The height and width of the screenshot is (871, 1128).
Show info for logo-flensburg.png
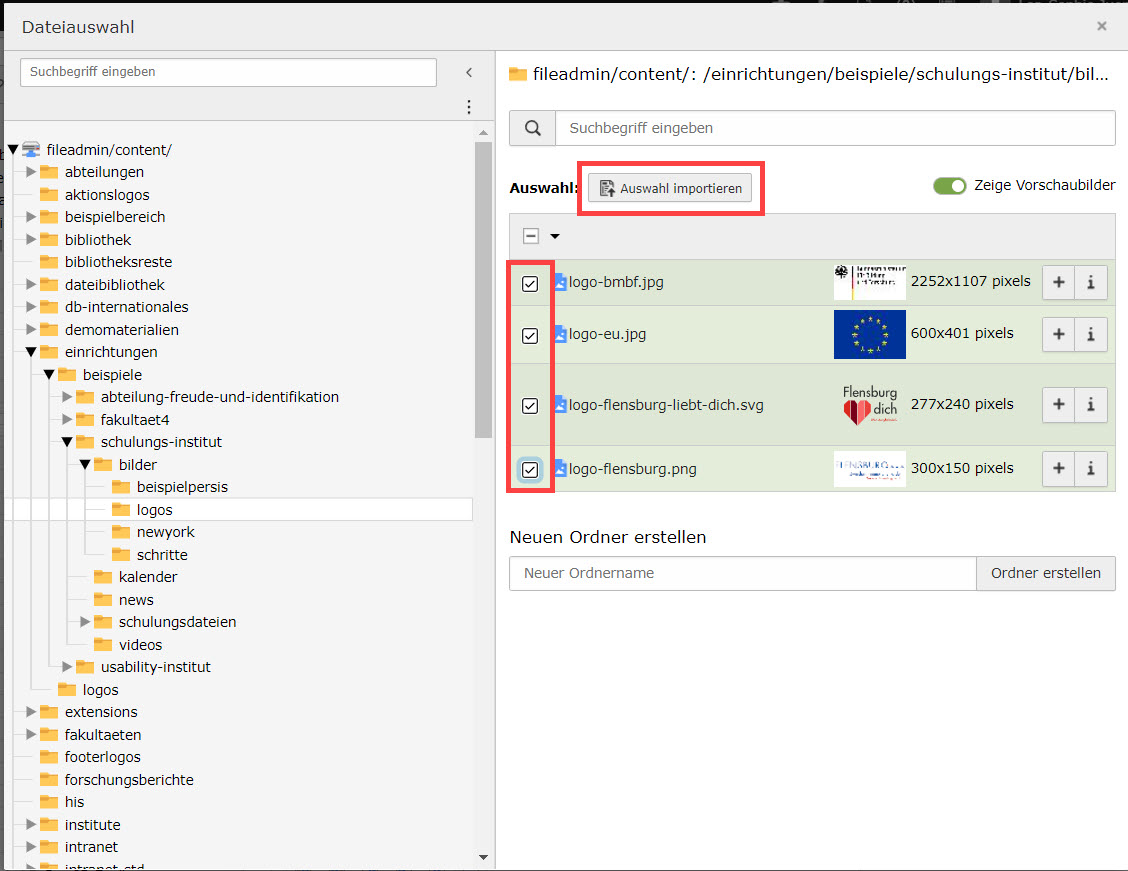(1091, 469)
